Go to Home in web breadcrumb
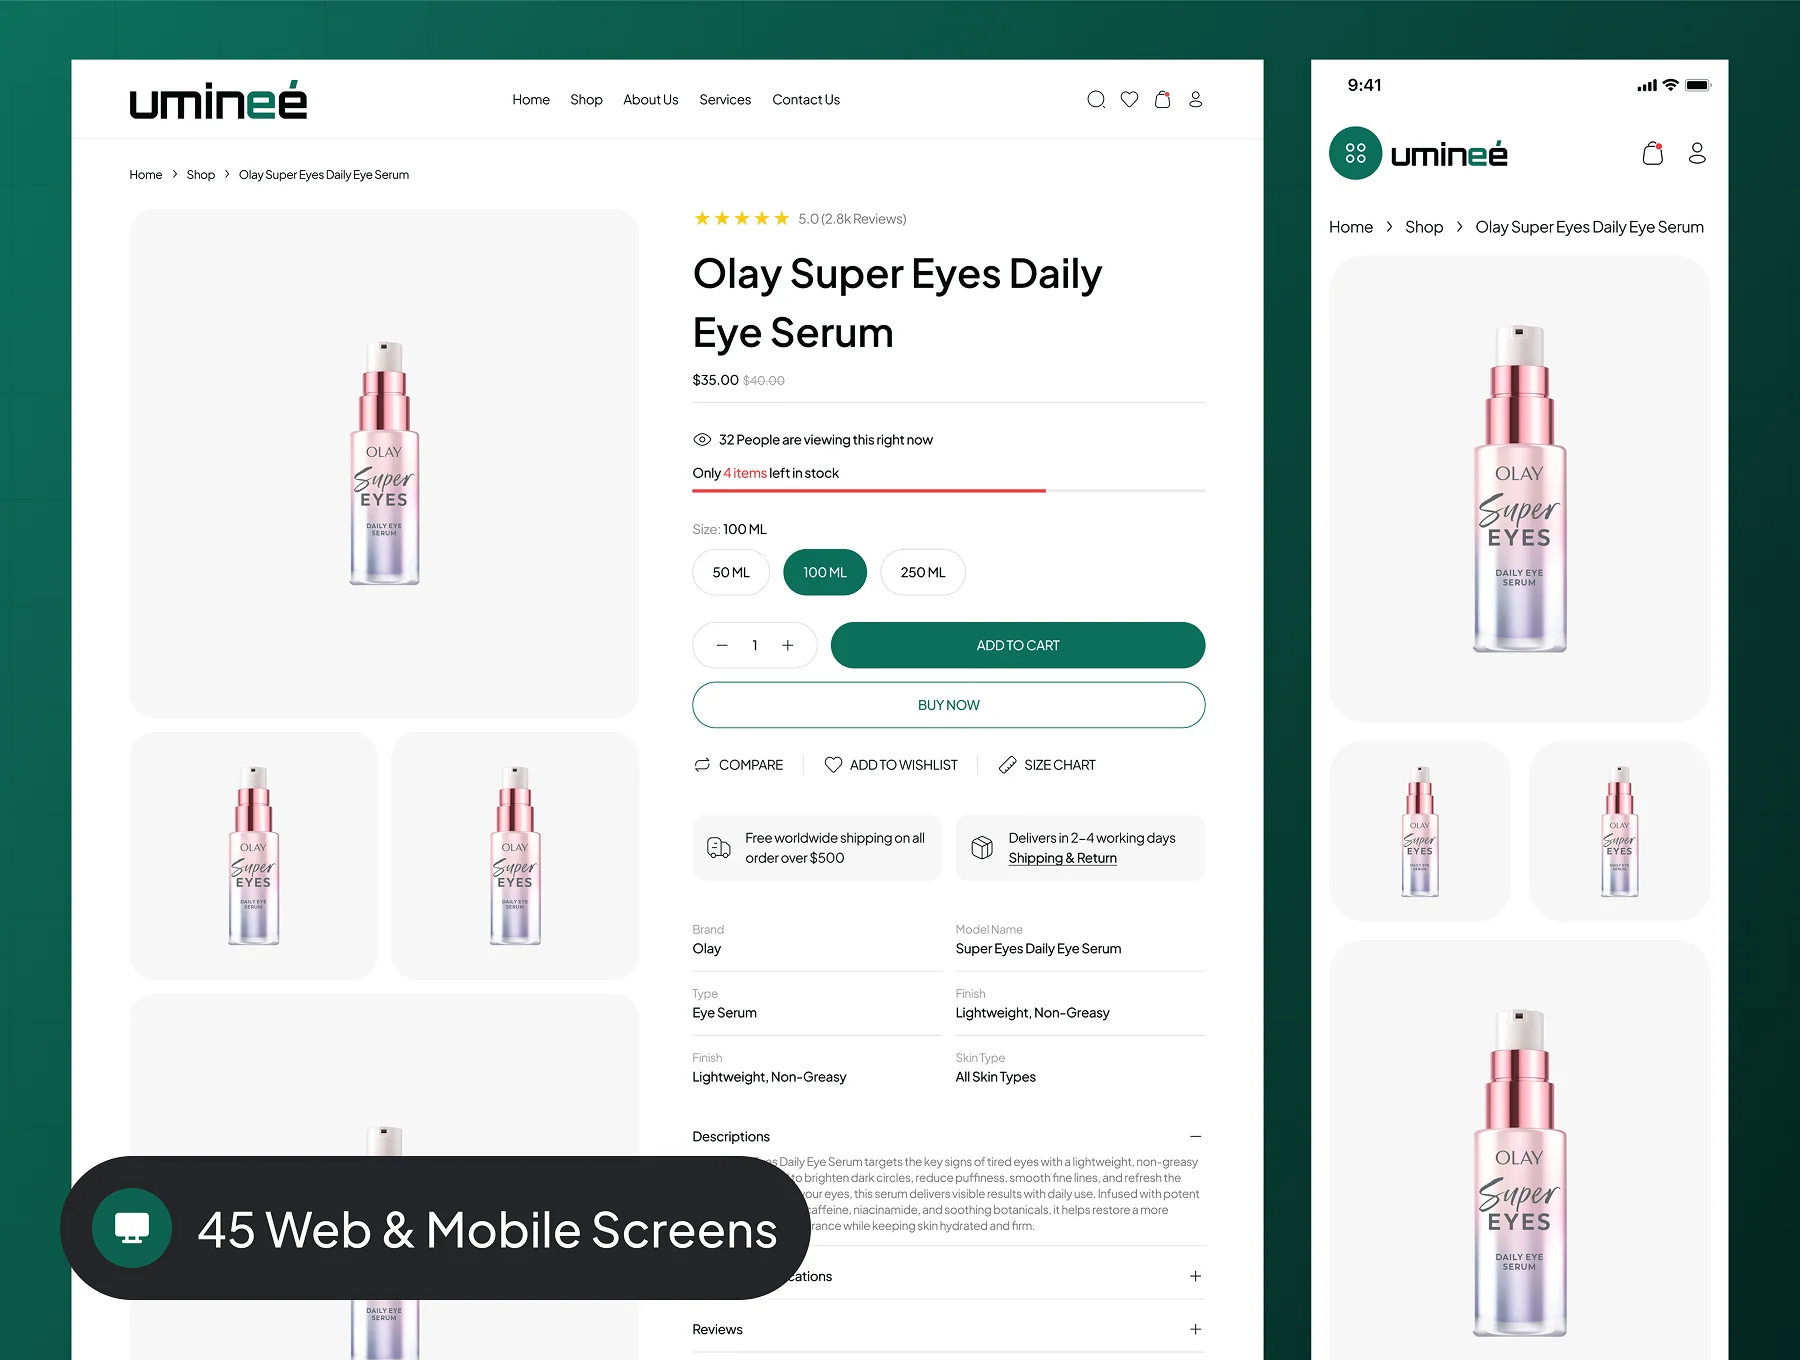Screen dimensions: 1800x1360 146,174
